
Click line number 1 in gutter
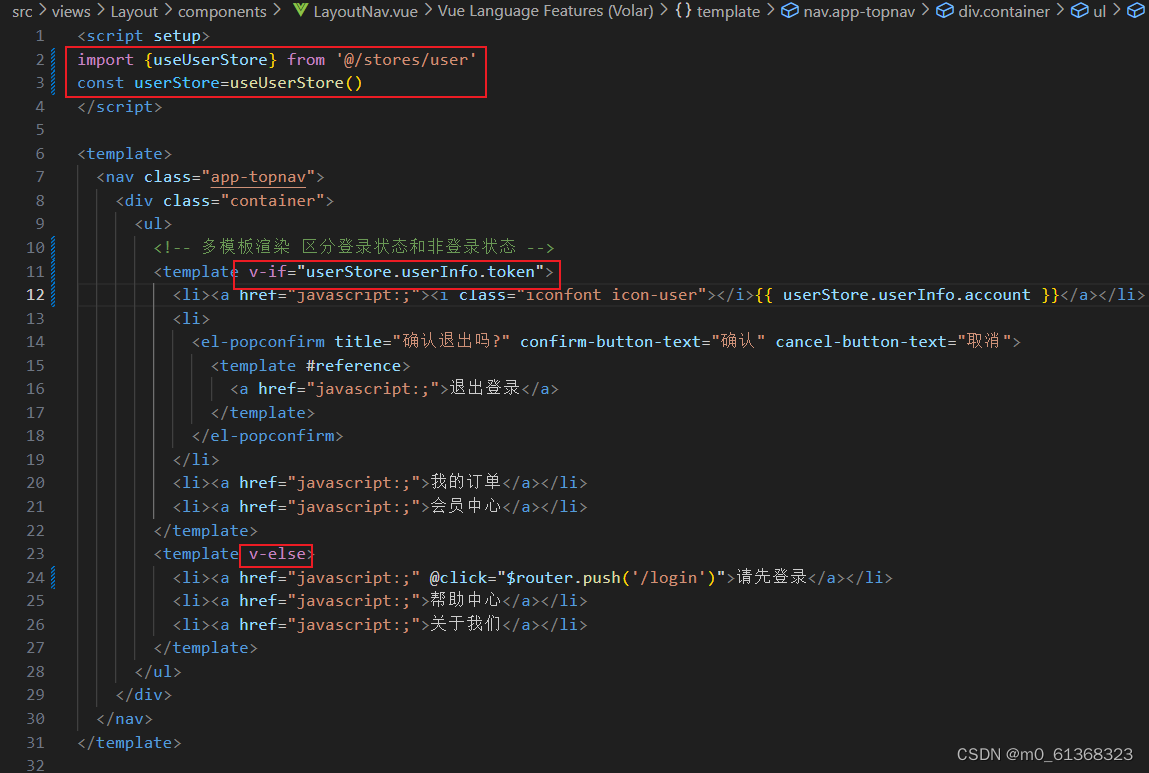point(40,36)
